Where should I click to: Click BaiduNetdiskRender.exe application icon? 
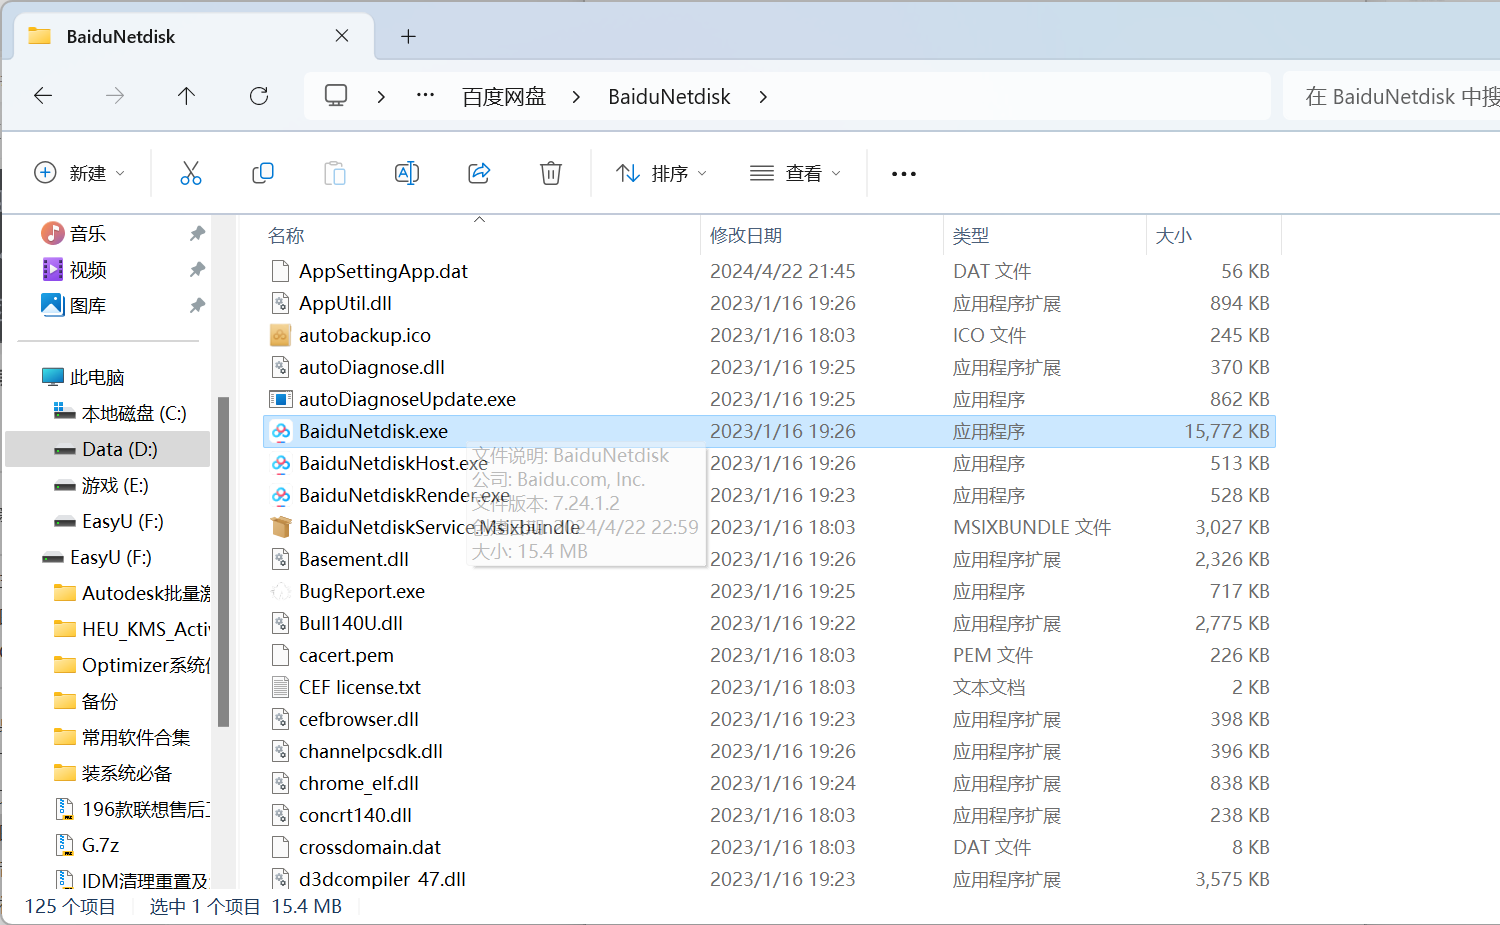pyautogui.click(x=281, y=495)
